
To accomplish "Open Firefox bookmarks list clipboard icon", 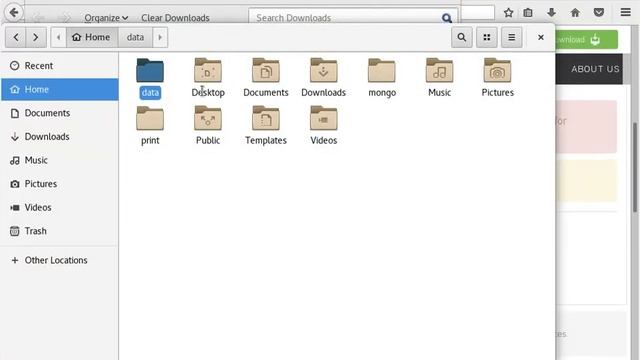I will [x=528, y=13].
